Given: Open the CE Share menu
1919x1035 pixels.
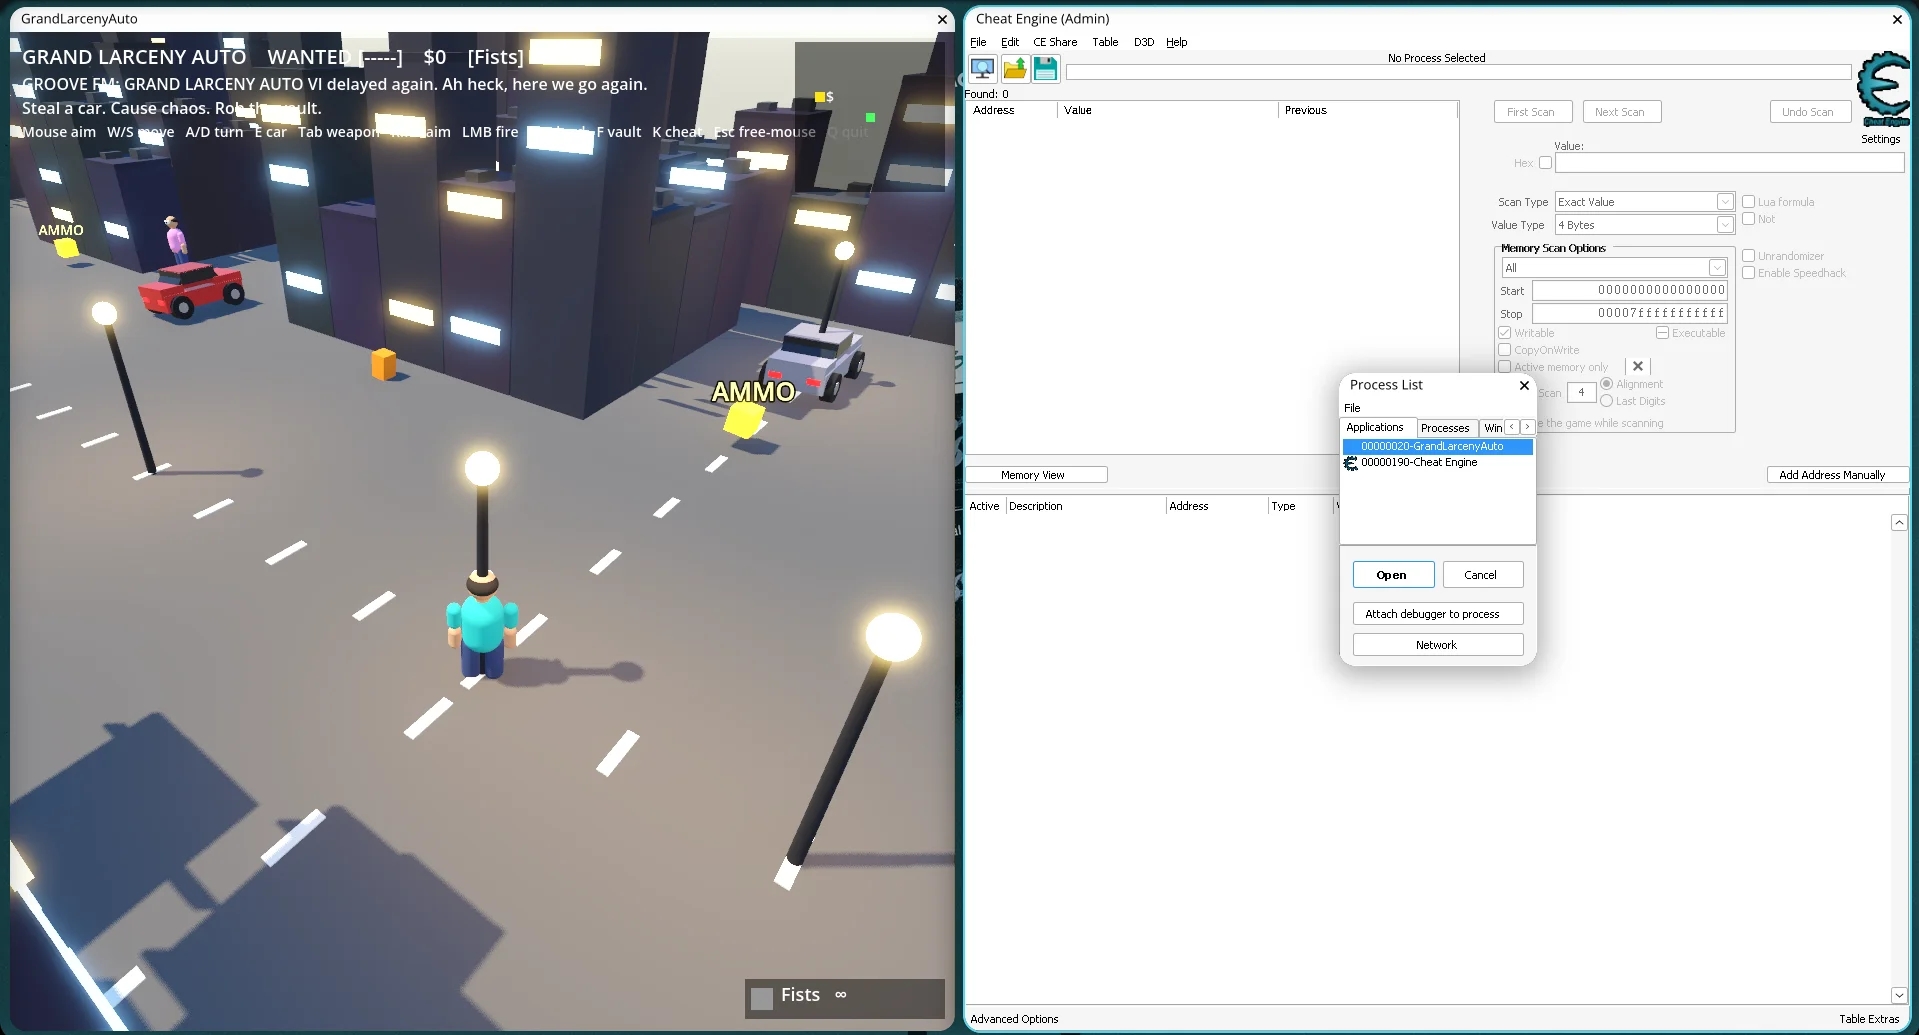Looking at the screenshot, I should pos(1055,42).
